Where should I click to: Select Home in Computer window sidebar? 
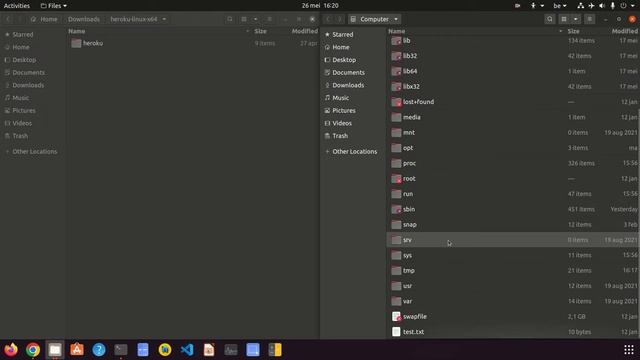353,47
